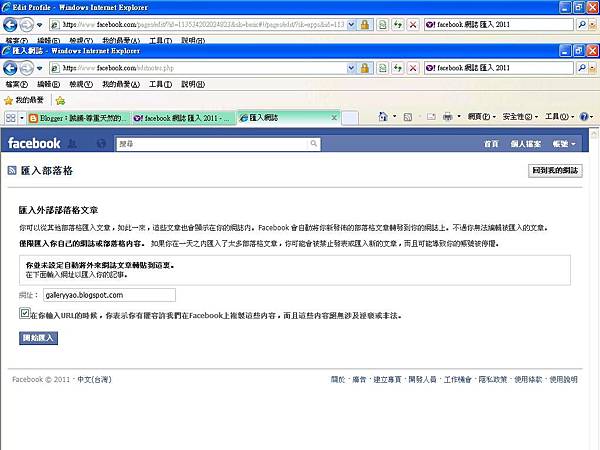The height and width of the screenshot is (450, 600).
Task: Toggle URL permission agreement checkbox
Action: tap(24, 313)
